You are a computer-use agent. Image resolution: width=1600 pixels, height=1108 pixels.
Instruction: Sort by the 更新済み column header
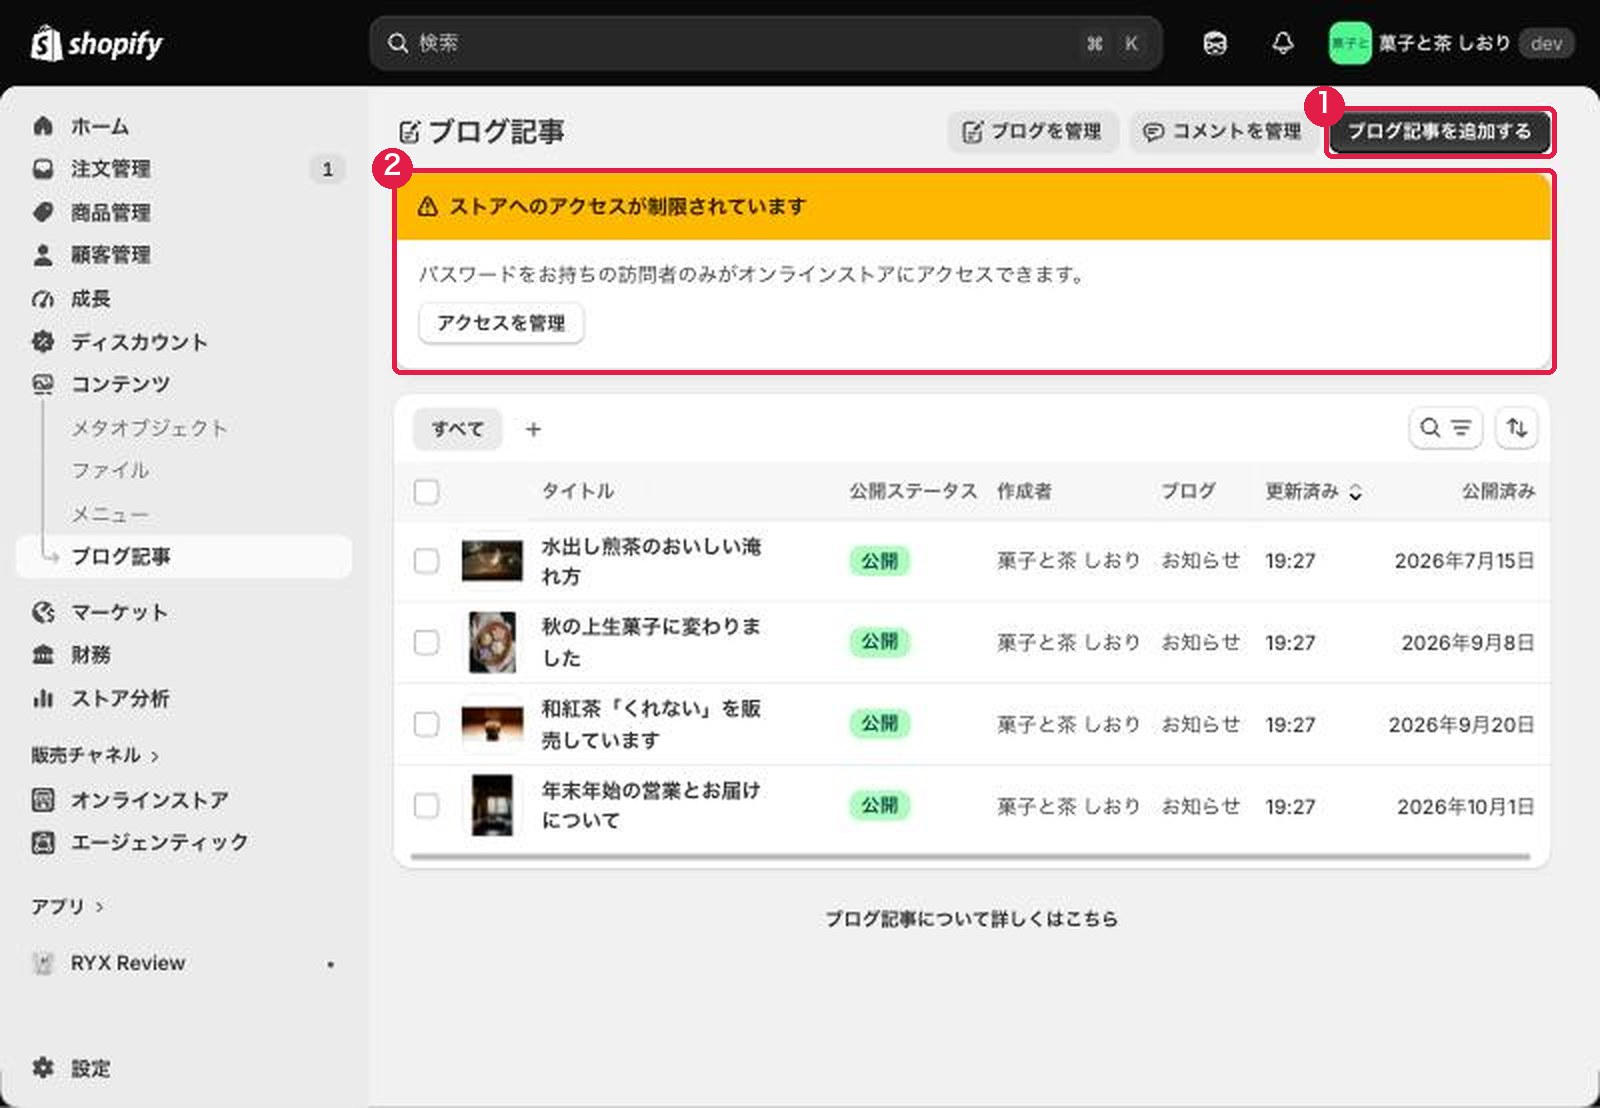[1313, 491]
